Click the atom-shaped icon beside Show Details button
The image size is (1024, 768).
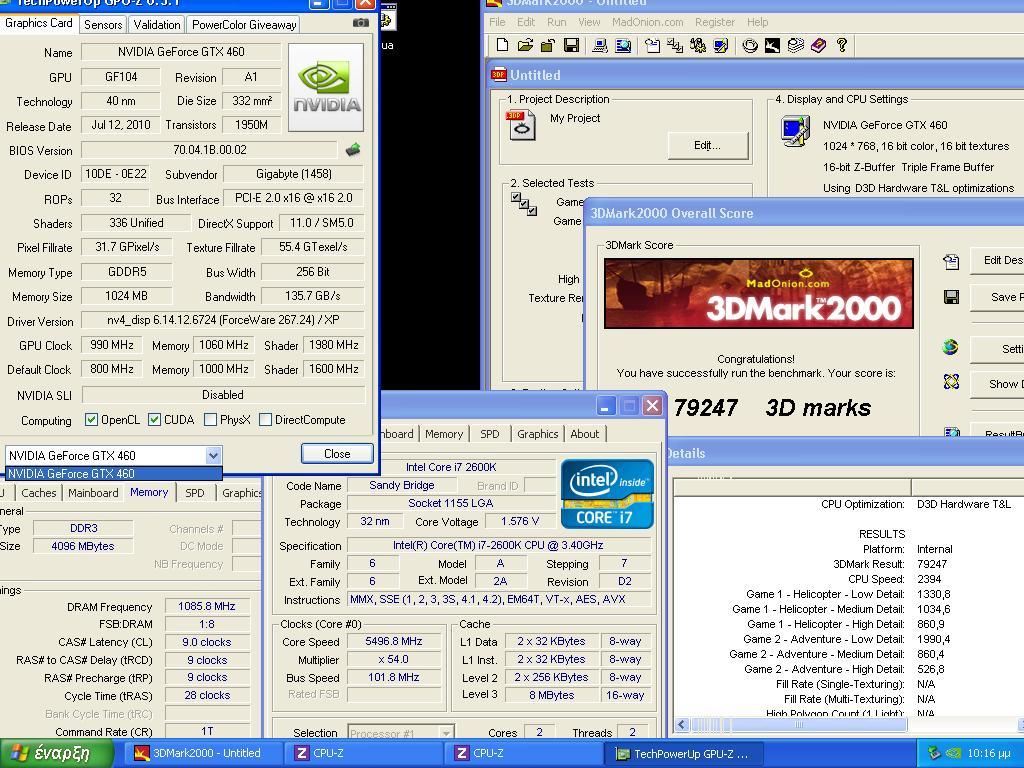point(952,381)
